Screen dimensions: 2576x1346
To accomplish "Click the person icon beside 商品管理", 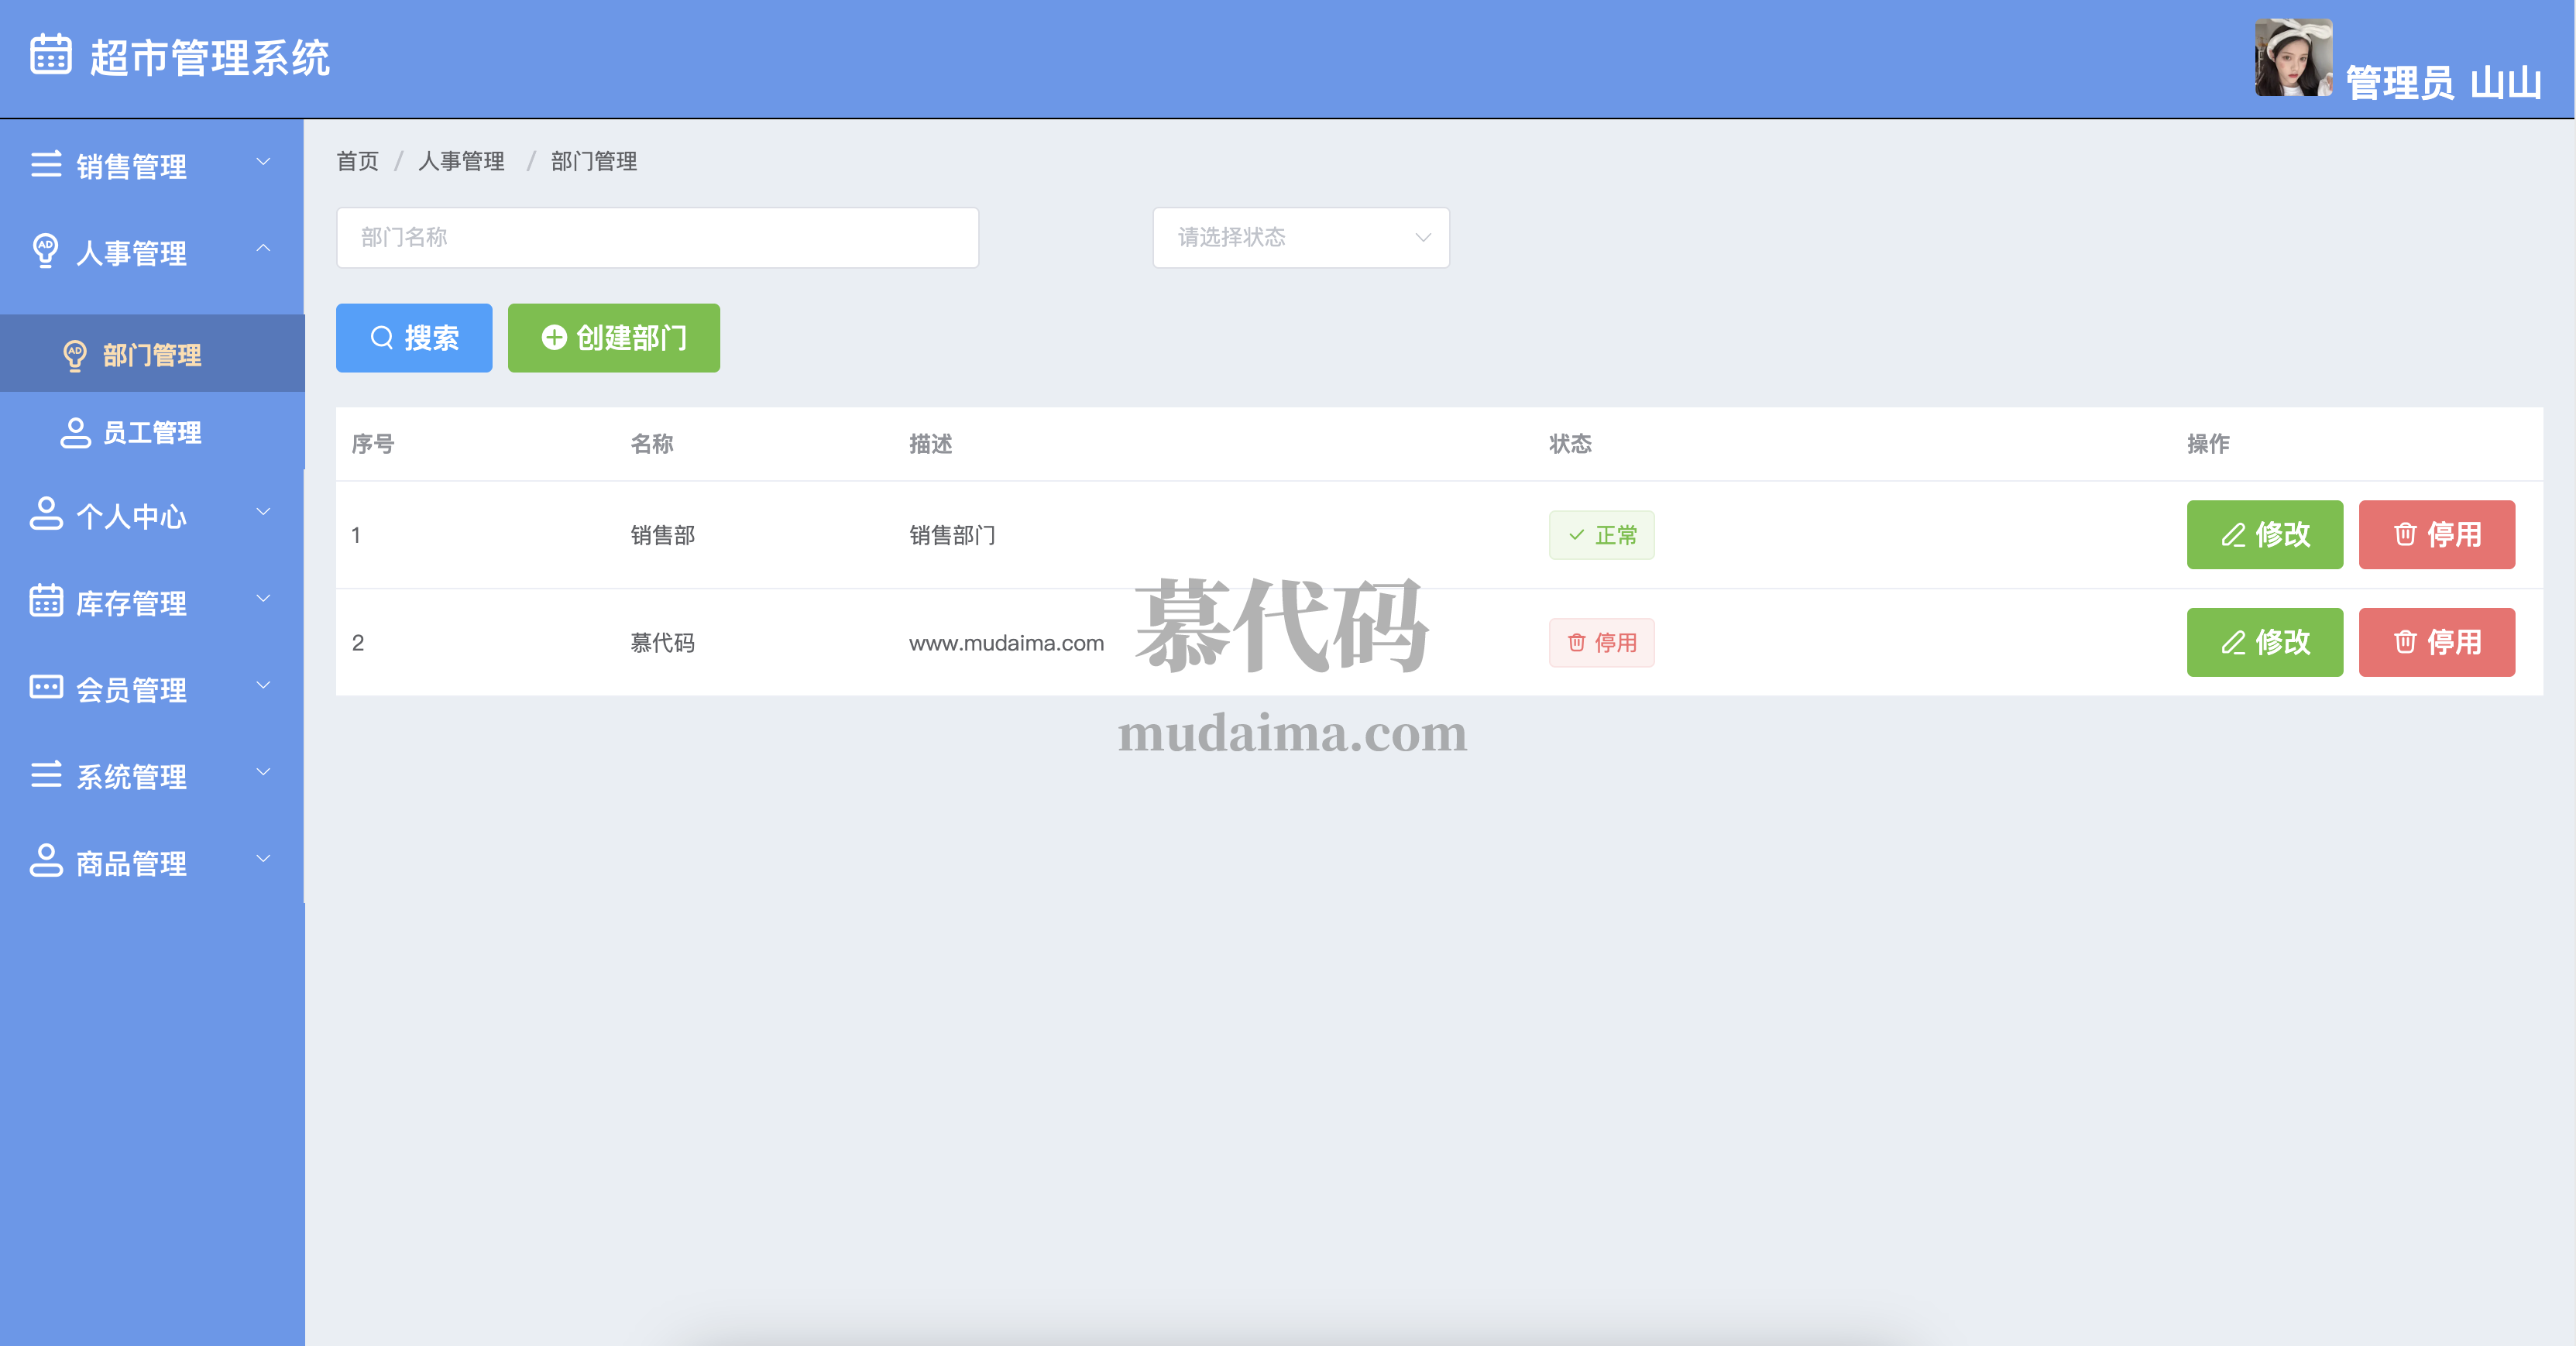I will (x=46, y=861).
